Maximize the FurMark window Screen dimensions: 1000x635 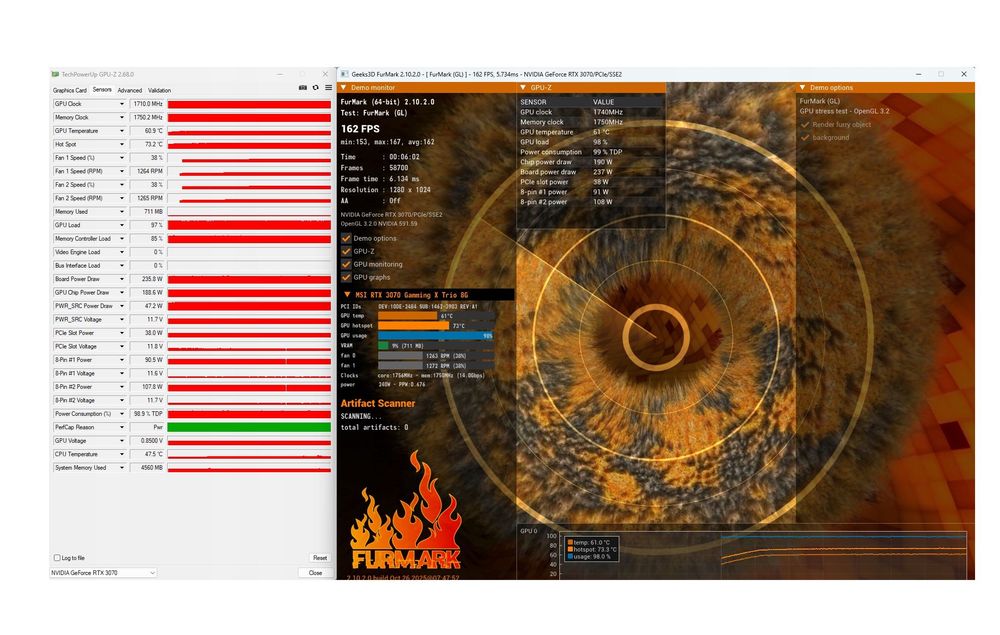point(941,75)
